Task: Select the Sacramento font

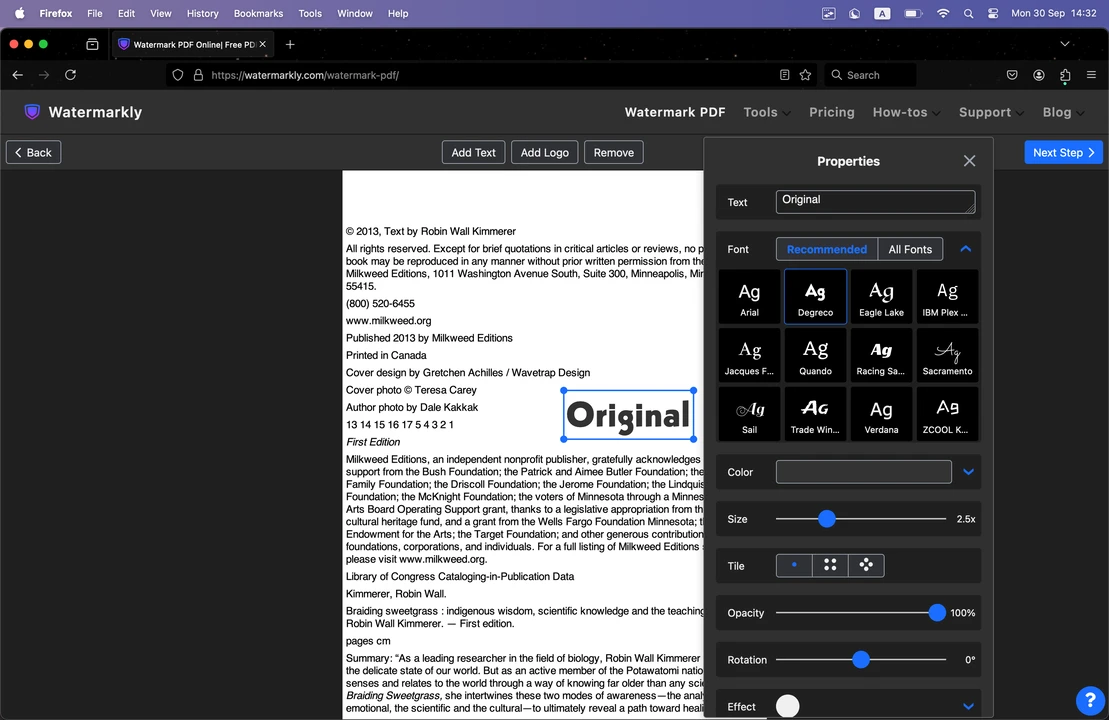Action: pos(946,354)
